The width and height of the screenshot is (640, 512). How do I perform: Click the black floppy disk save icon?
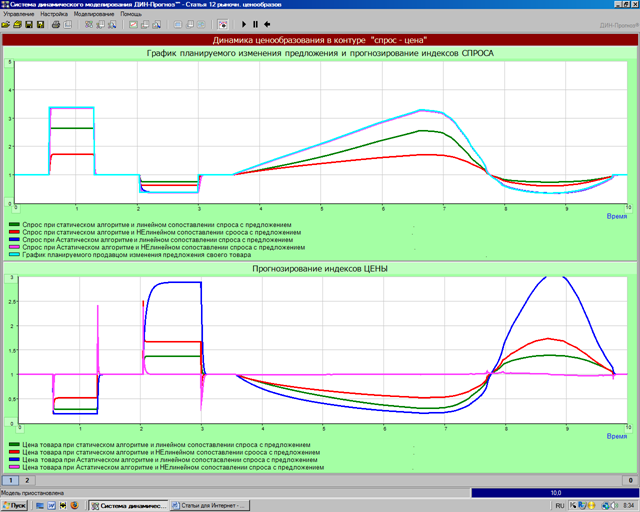click(x=28, y=24)
